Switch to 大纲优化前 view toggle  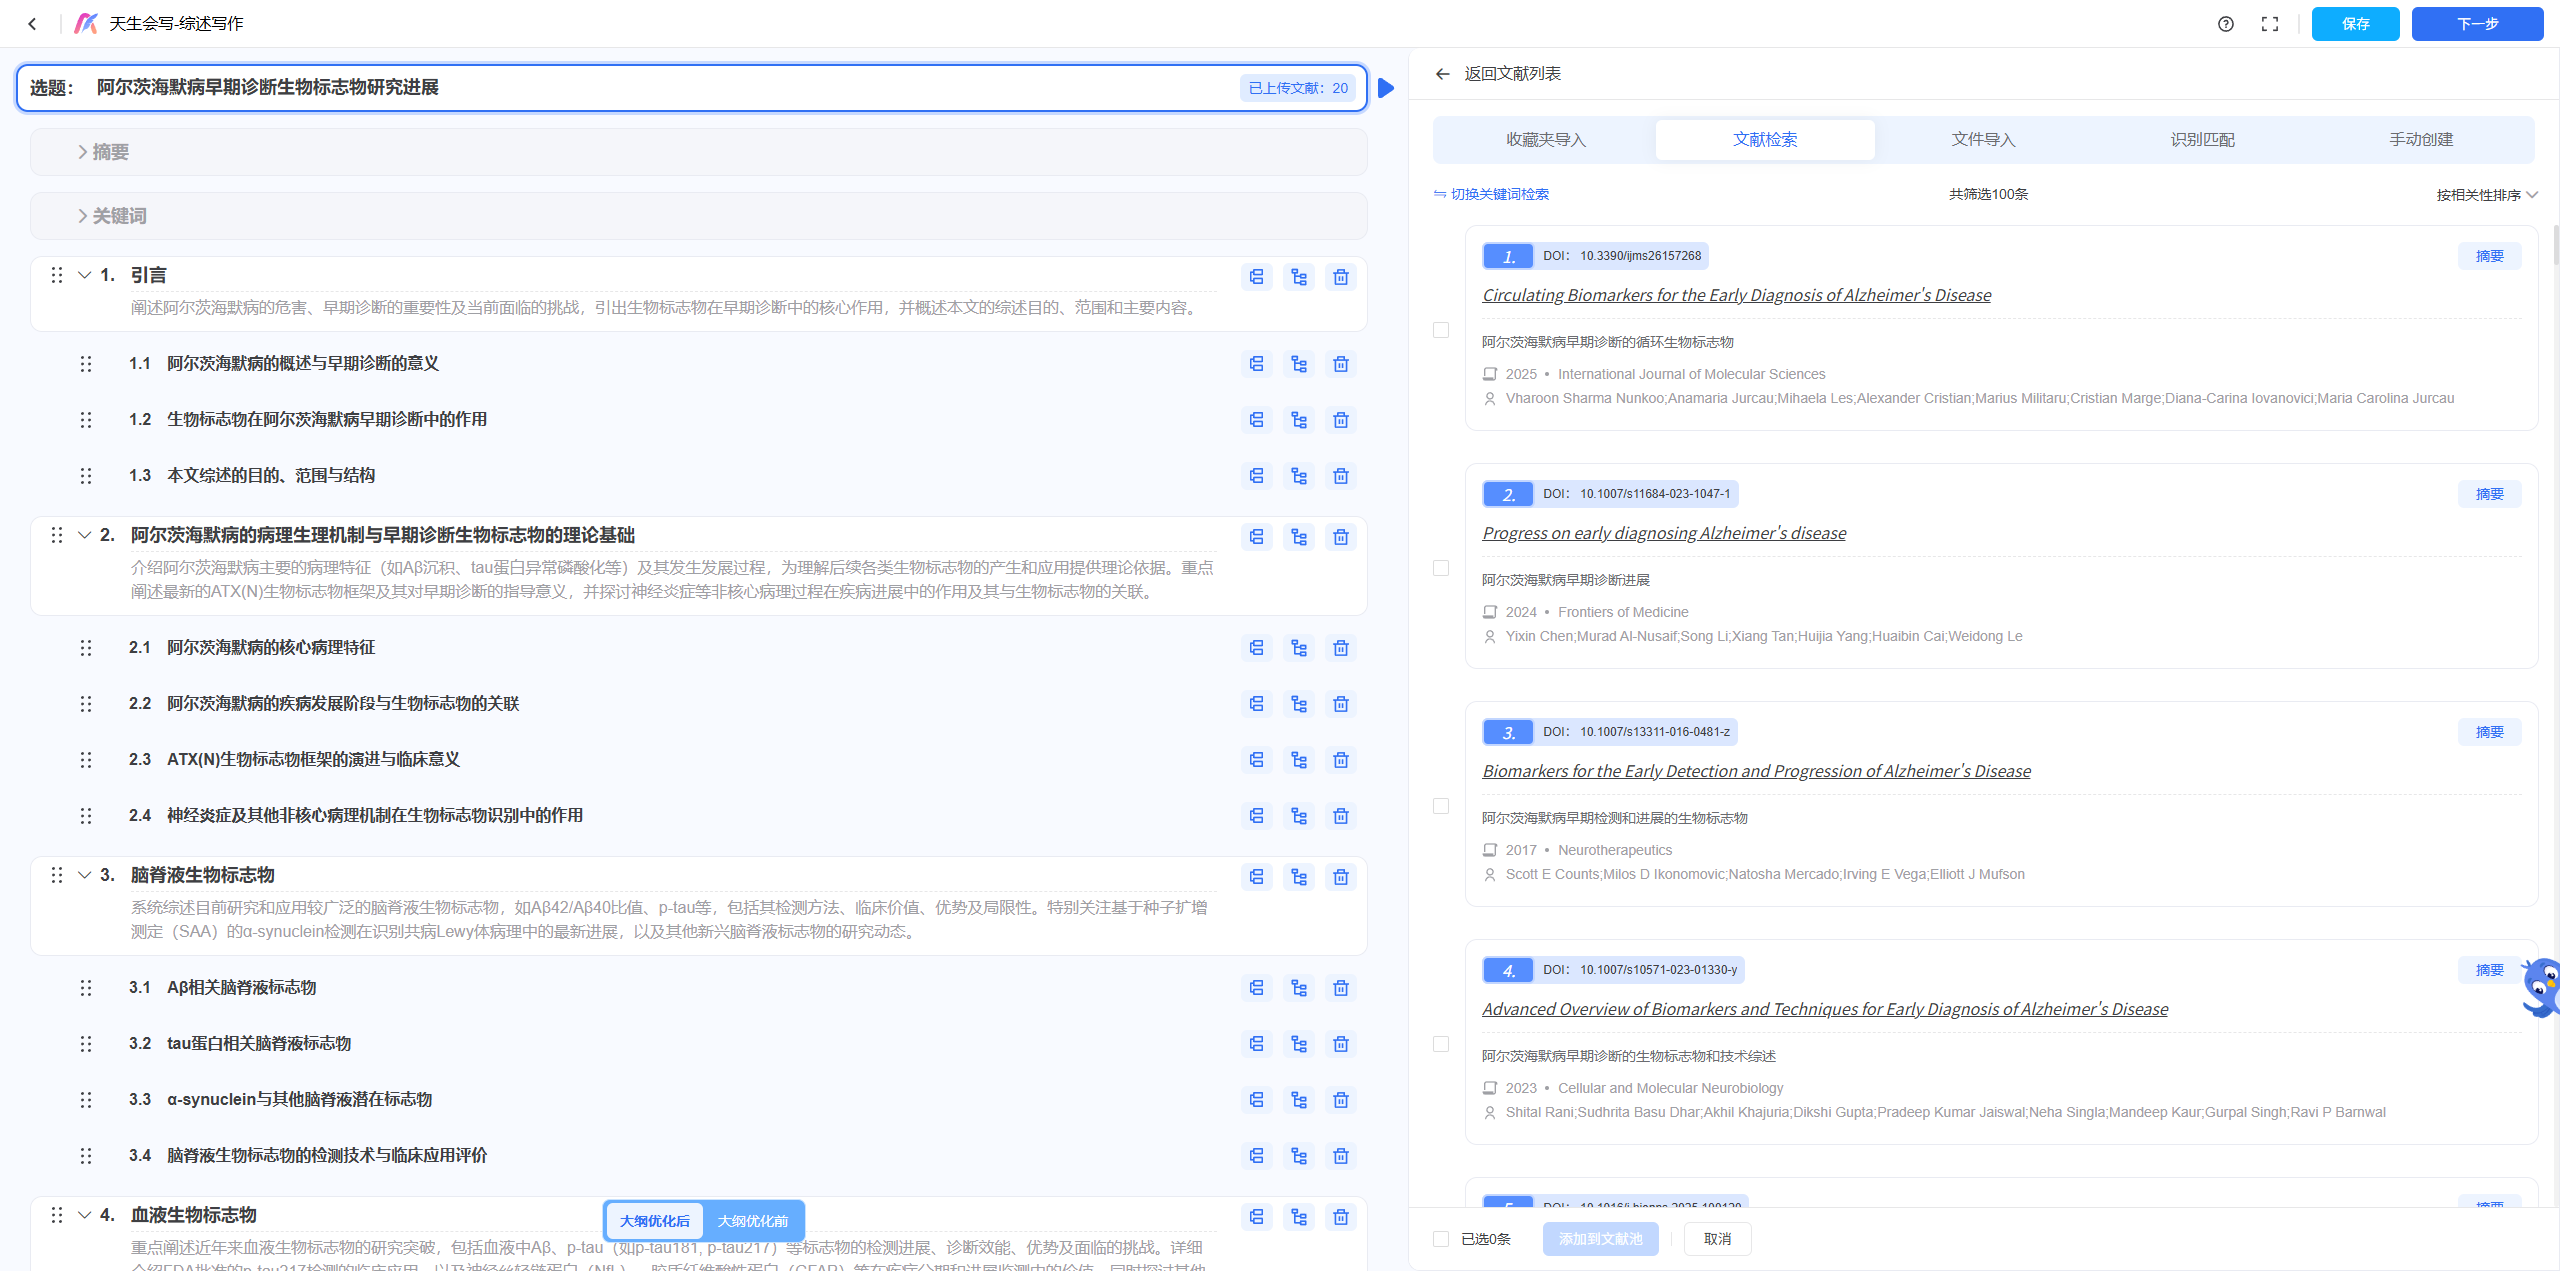(752, 1221)
